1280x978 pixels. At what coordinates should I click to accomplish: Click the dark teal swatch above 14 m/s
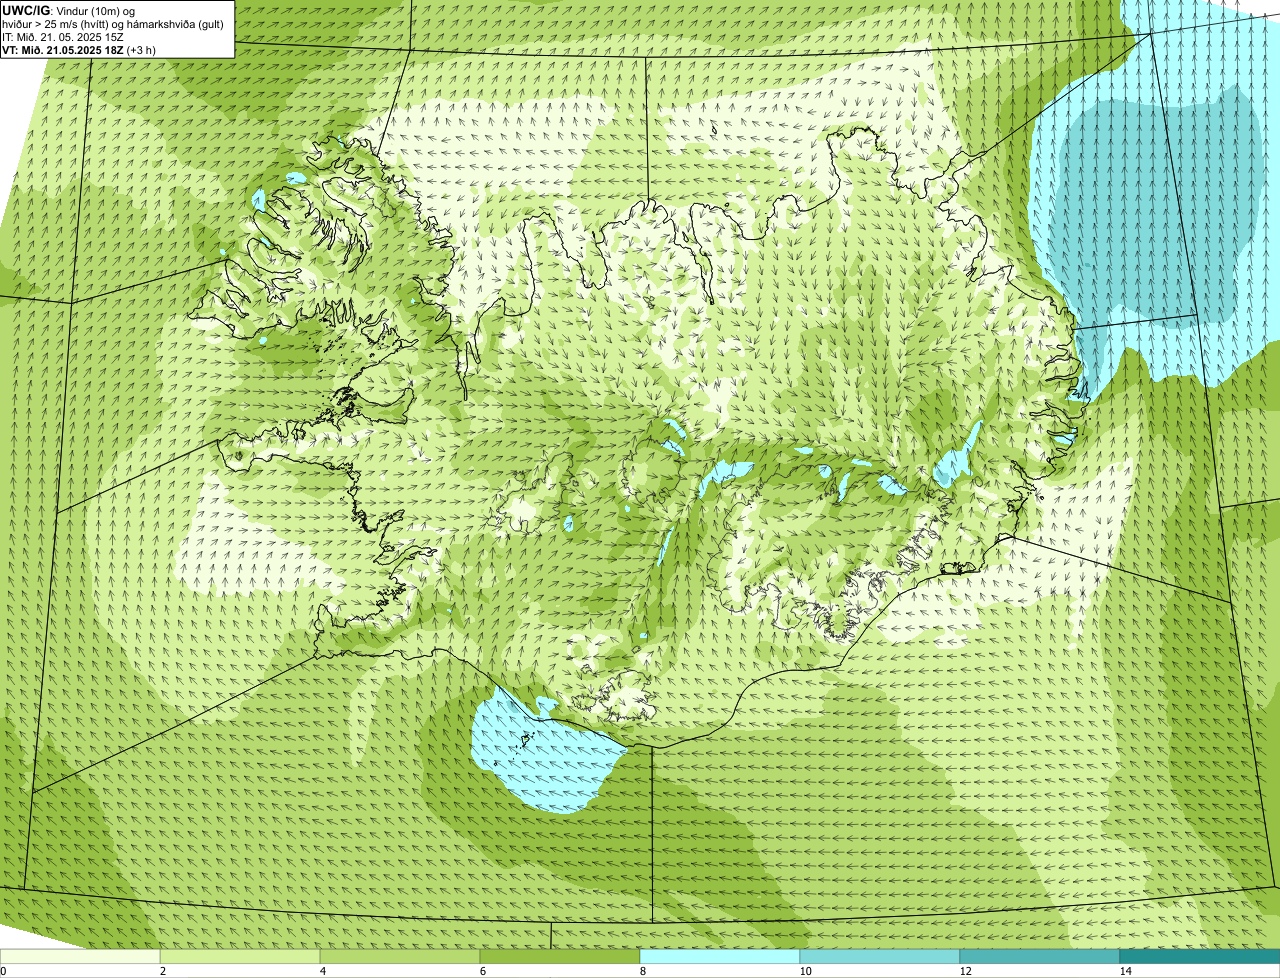click(x=1200, y=956)
